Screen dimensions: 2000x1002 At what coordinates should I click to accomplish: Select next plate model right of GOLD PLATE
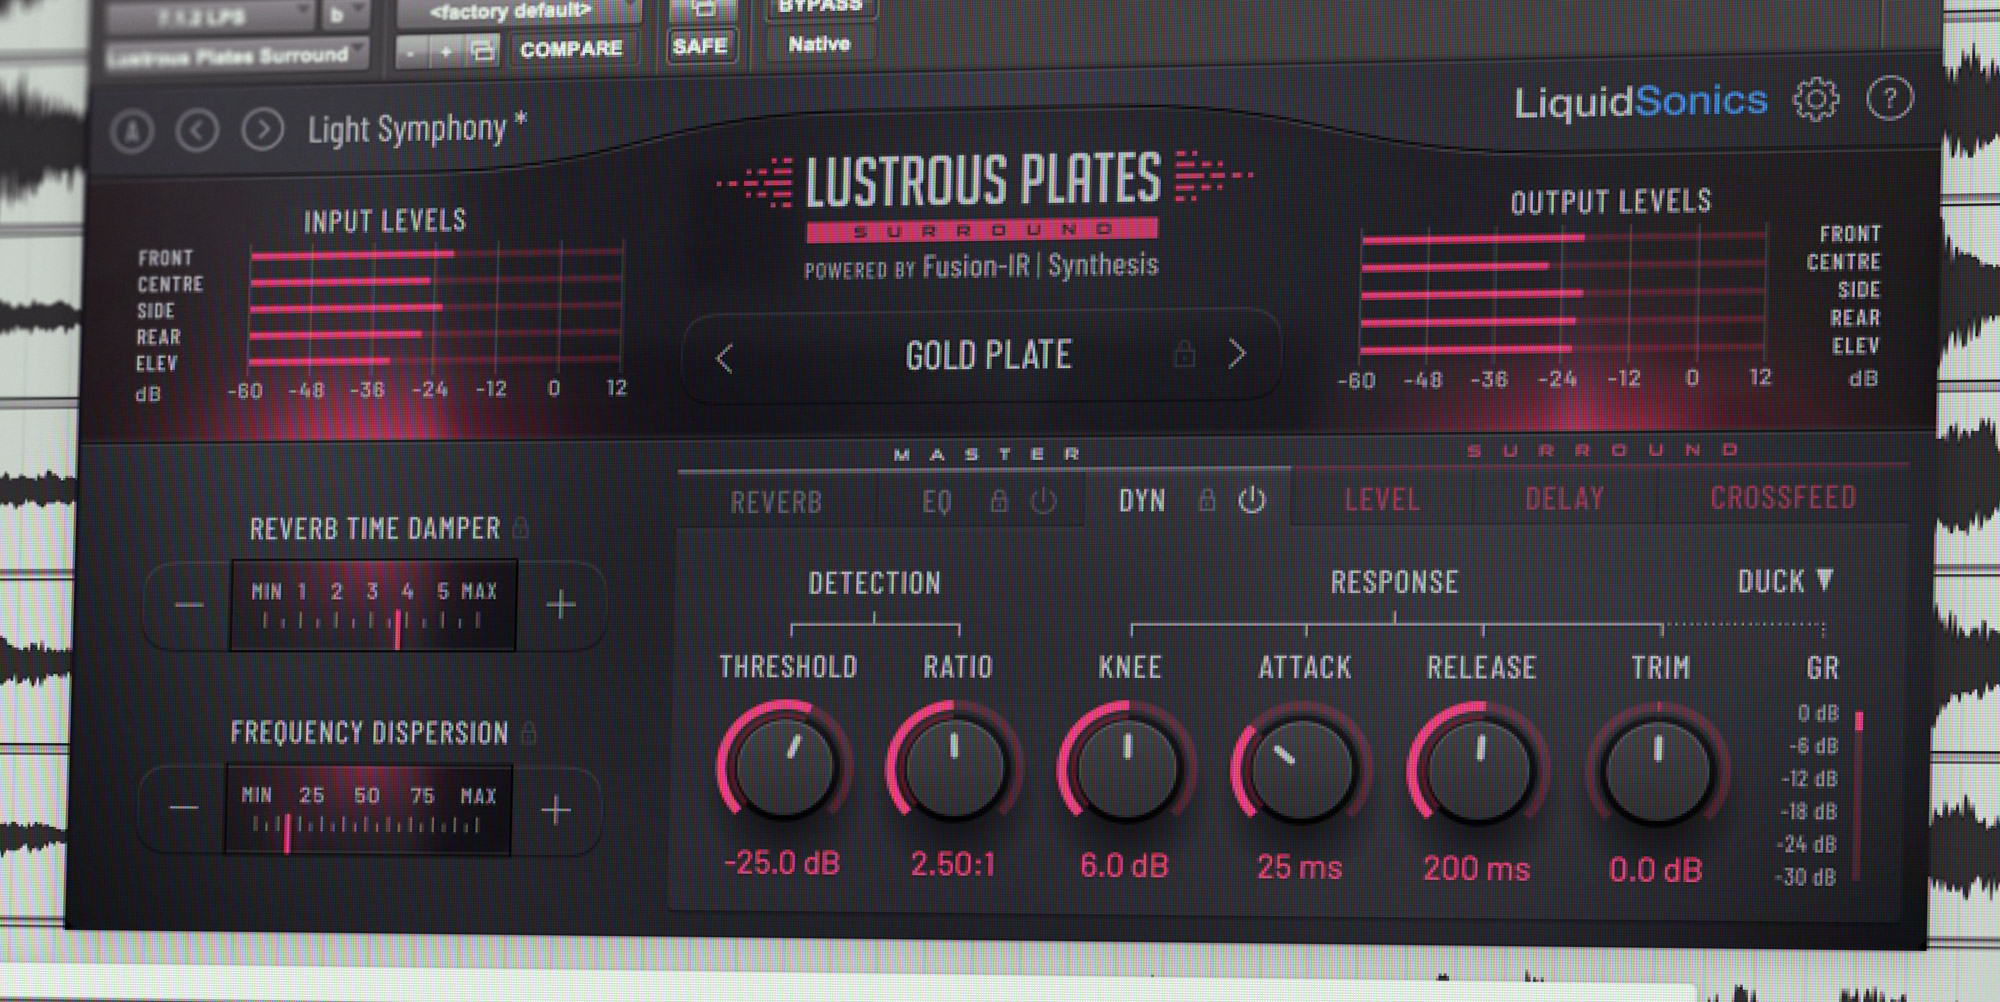click(1237, 353)
